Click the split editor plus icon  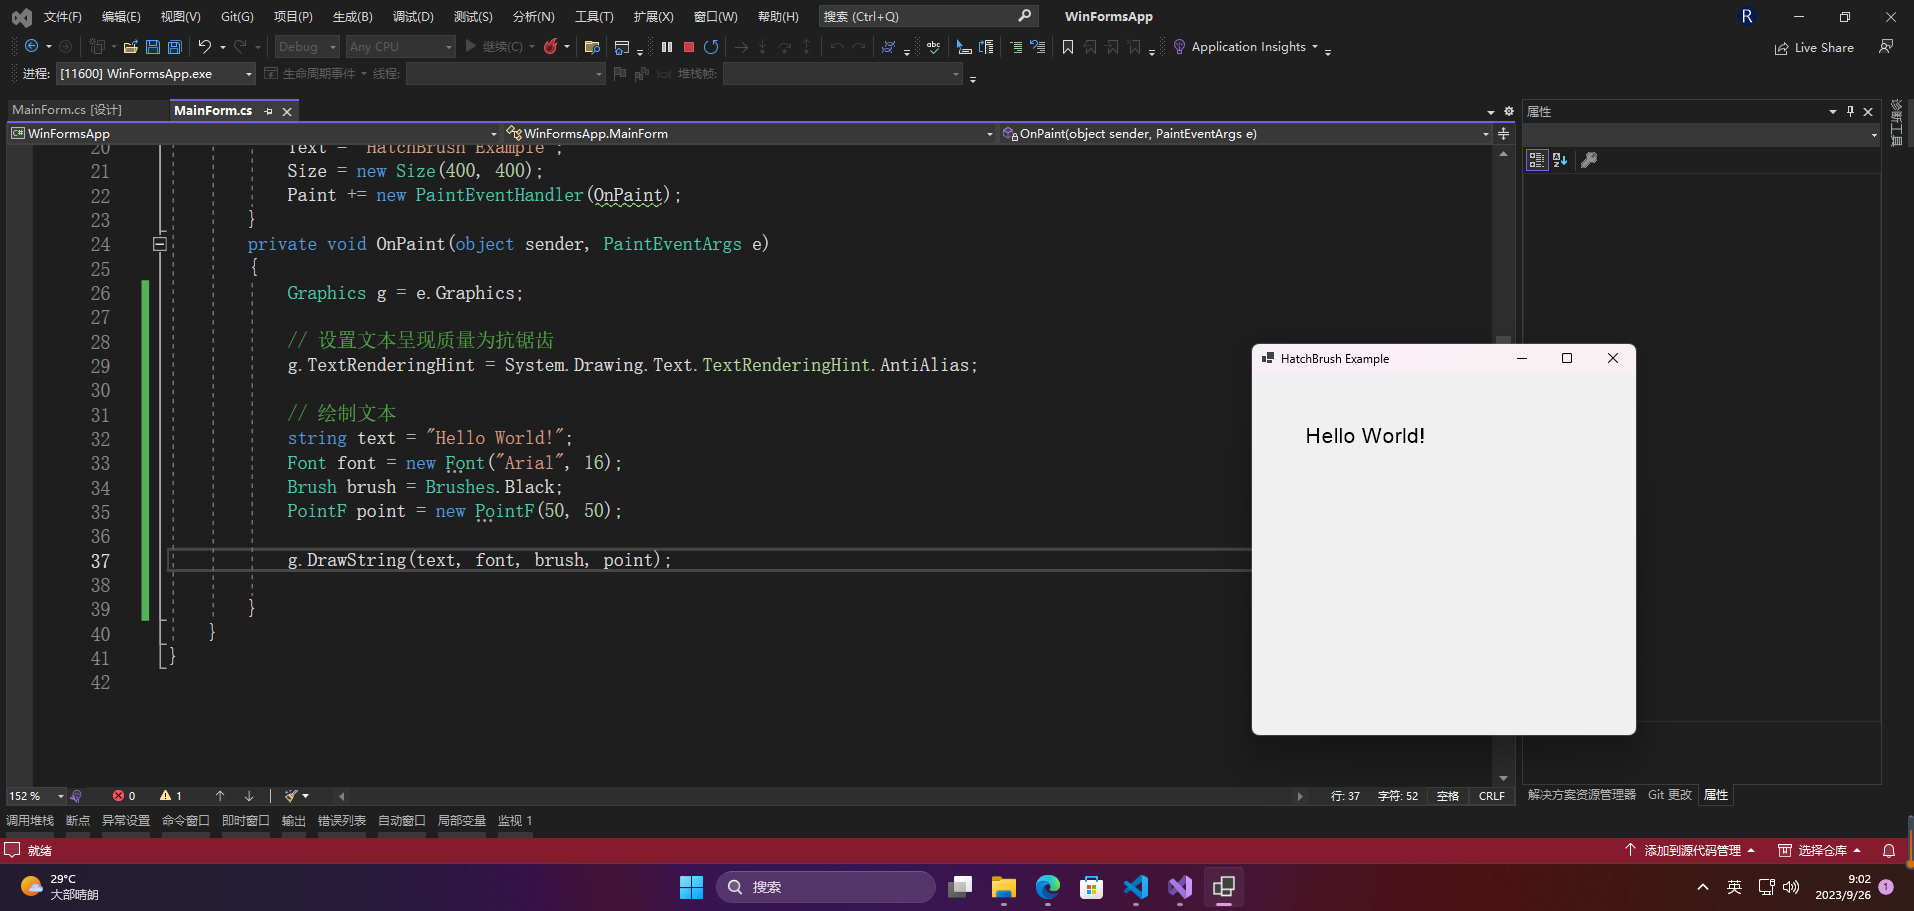click(1503, 133)
